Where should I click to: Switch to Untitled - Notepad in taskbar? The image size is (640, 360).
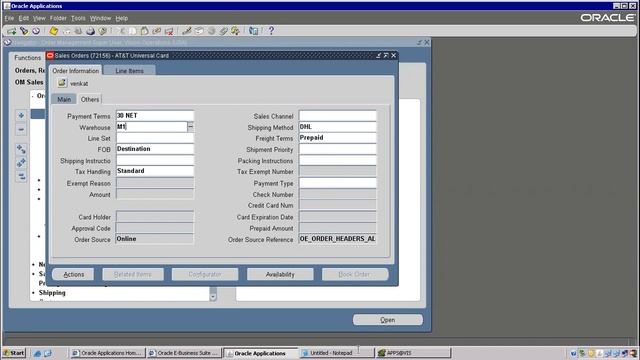click(336, 353)
